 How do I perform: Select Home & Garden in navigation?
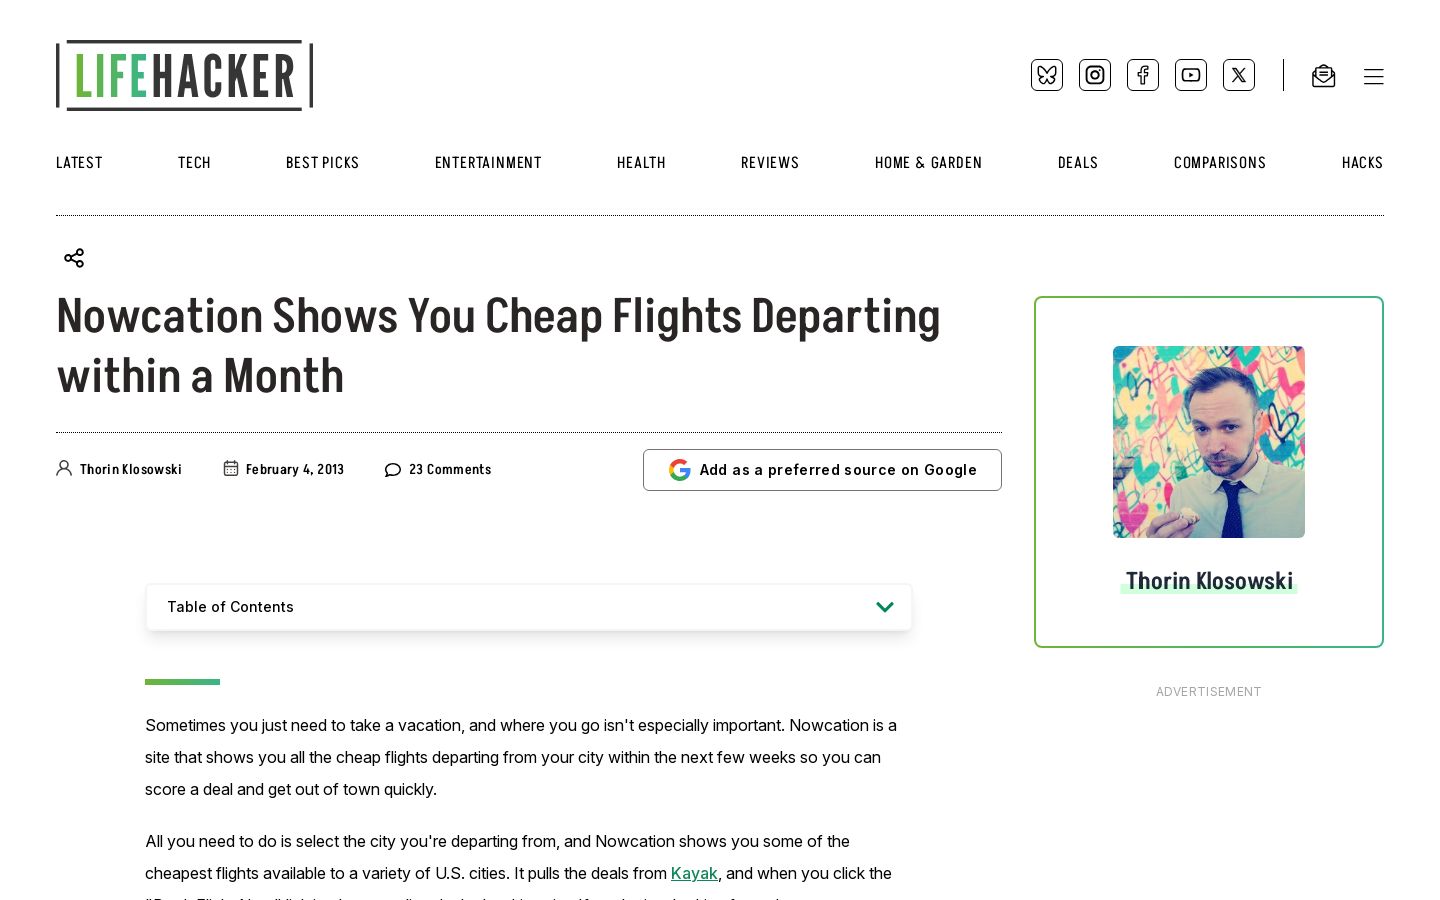[928, 163]
